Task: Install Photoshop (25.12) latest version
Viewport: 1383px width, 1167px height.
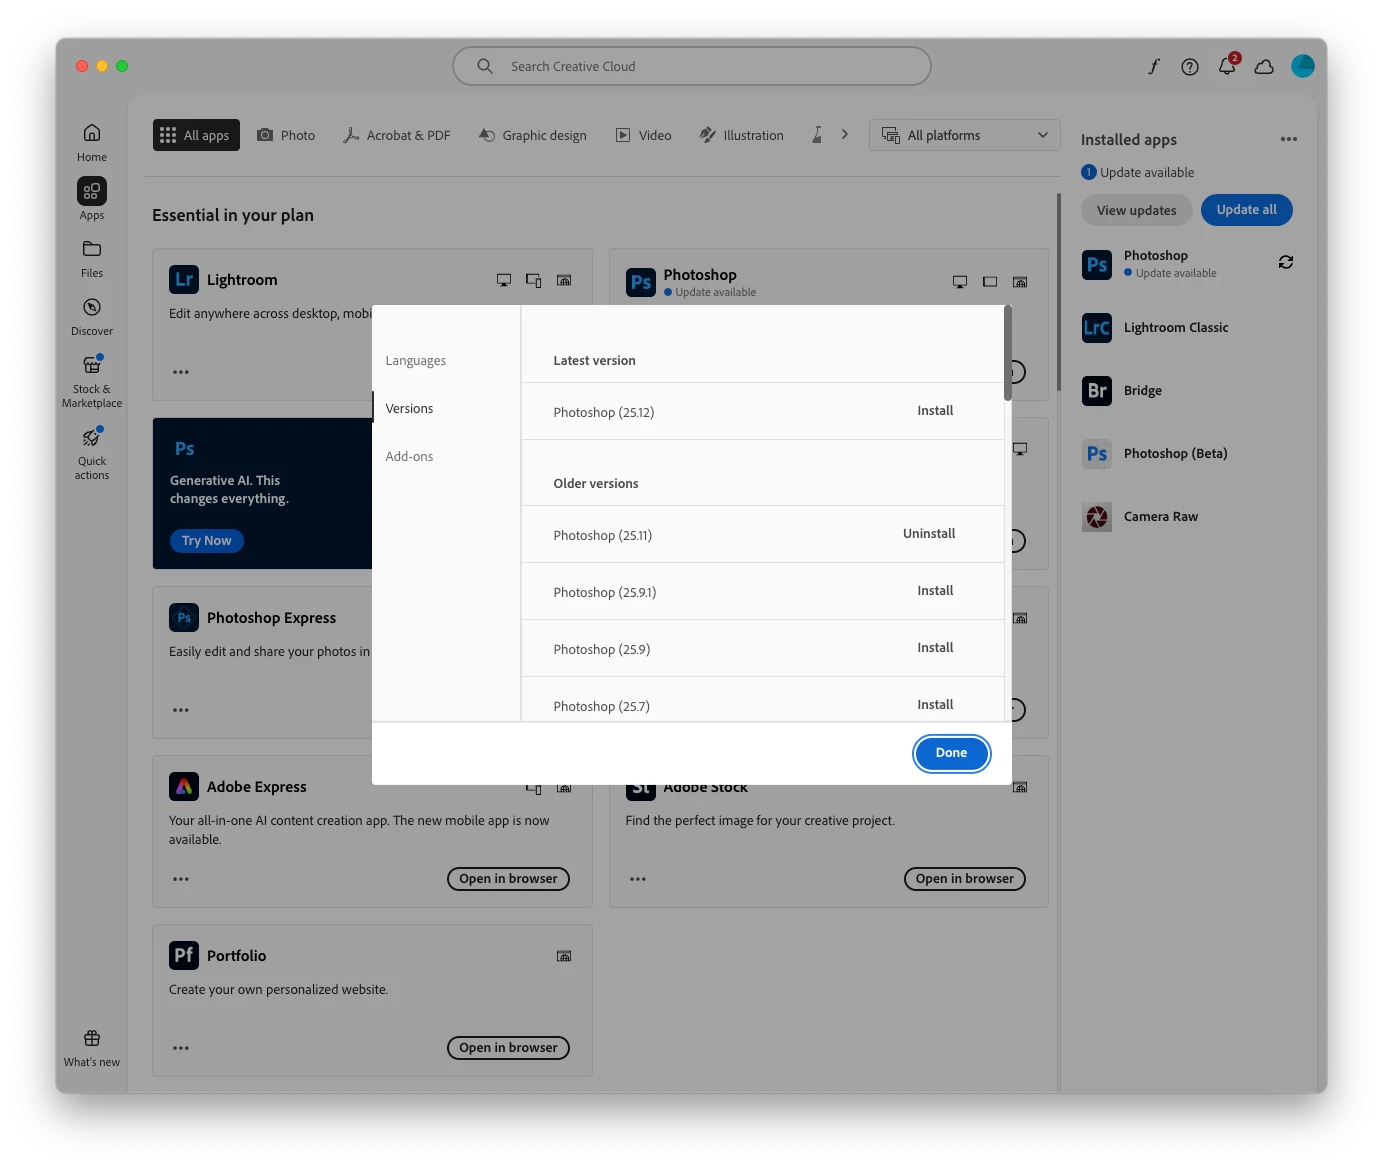Action: (935, 411)
